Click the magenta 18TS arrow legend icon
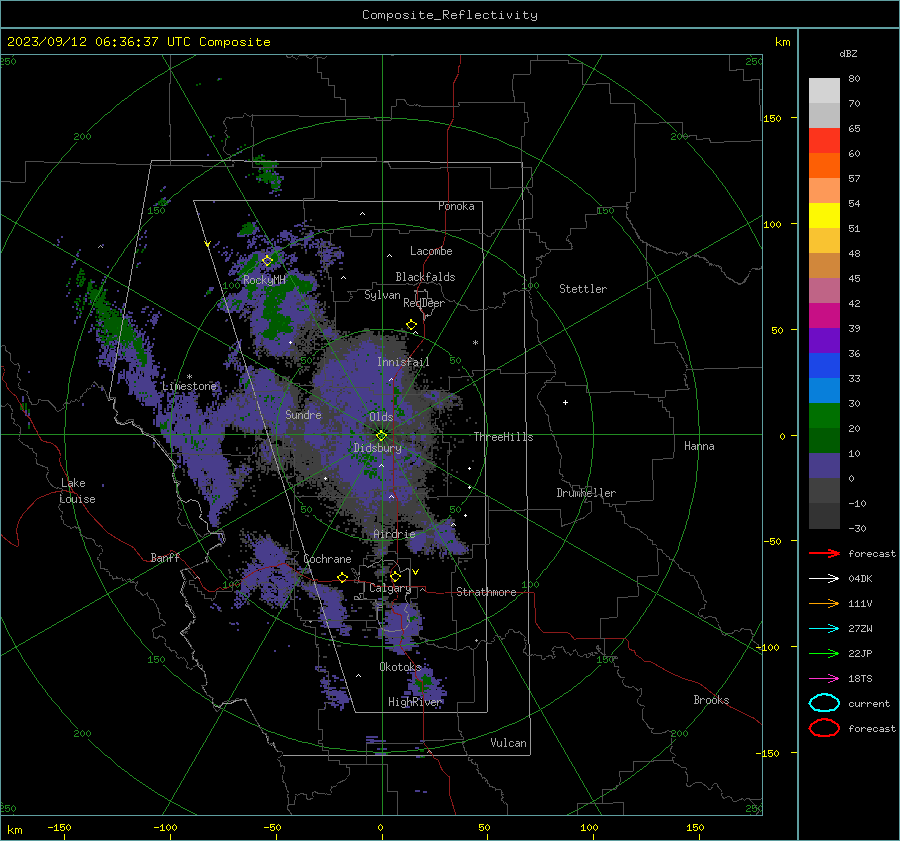This screenshot has width=900, height=841. point(824,678)
